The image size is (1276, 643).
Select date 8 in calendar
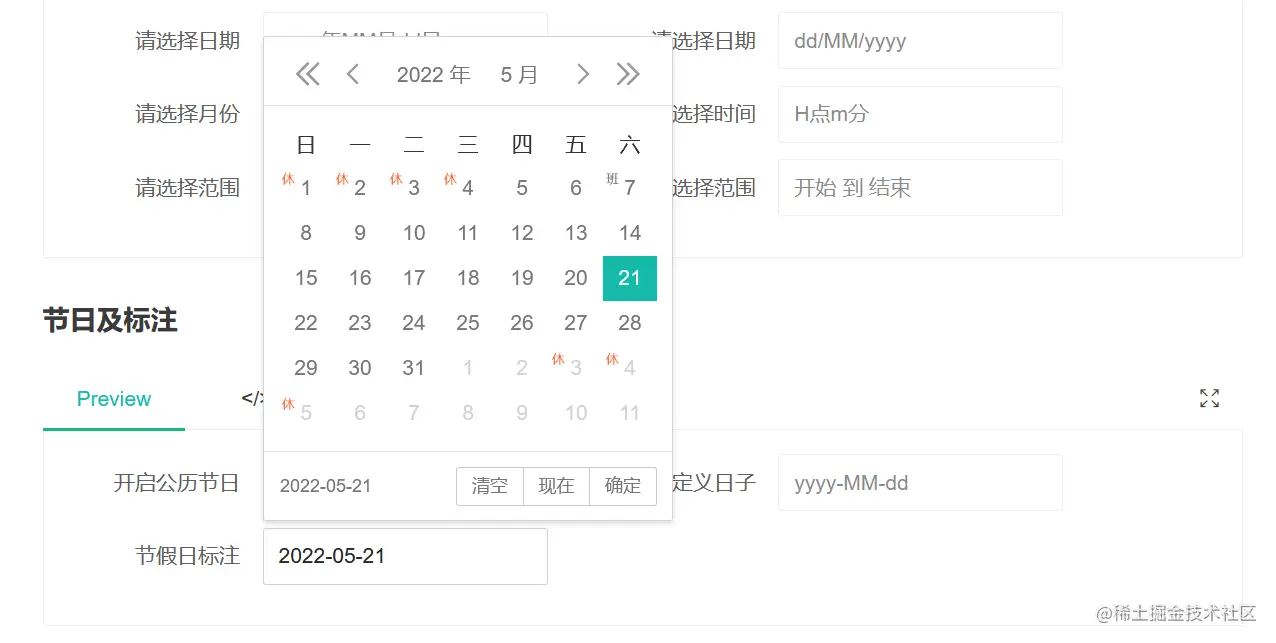tap(306, 233)
